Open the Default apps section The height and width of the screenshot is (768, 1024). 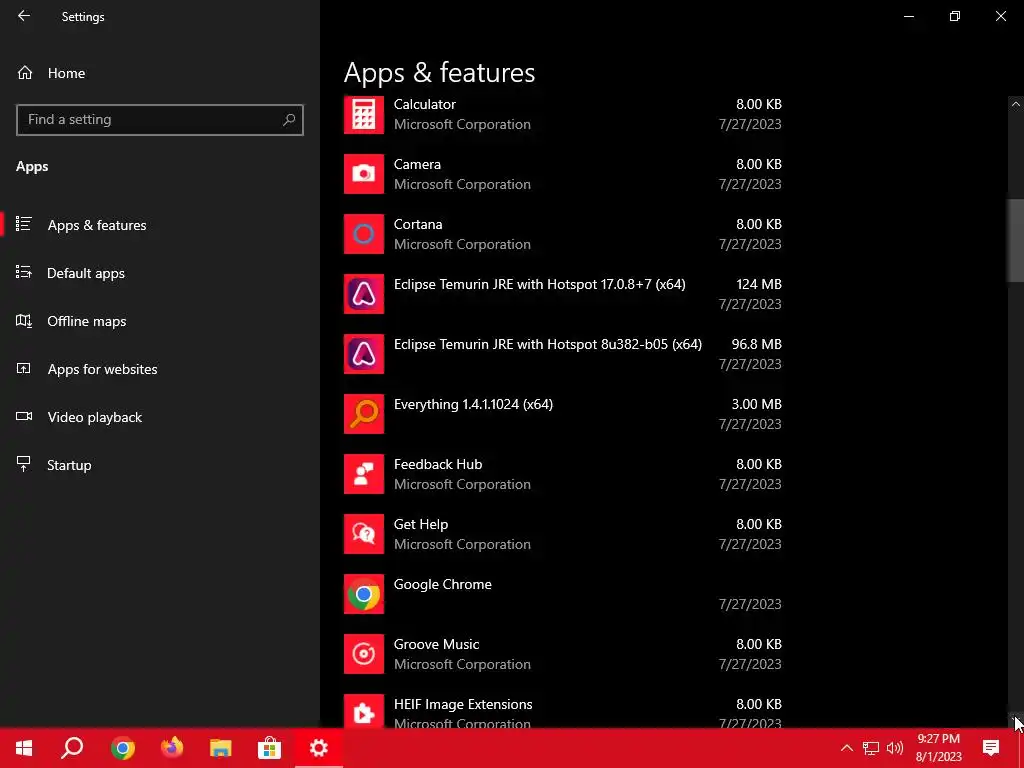click(160, 273)
